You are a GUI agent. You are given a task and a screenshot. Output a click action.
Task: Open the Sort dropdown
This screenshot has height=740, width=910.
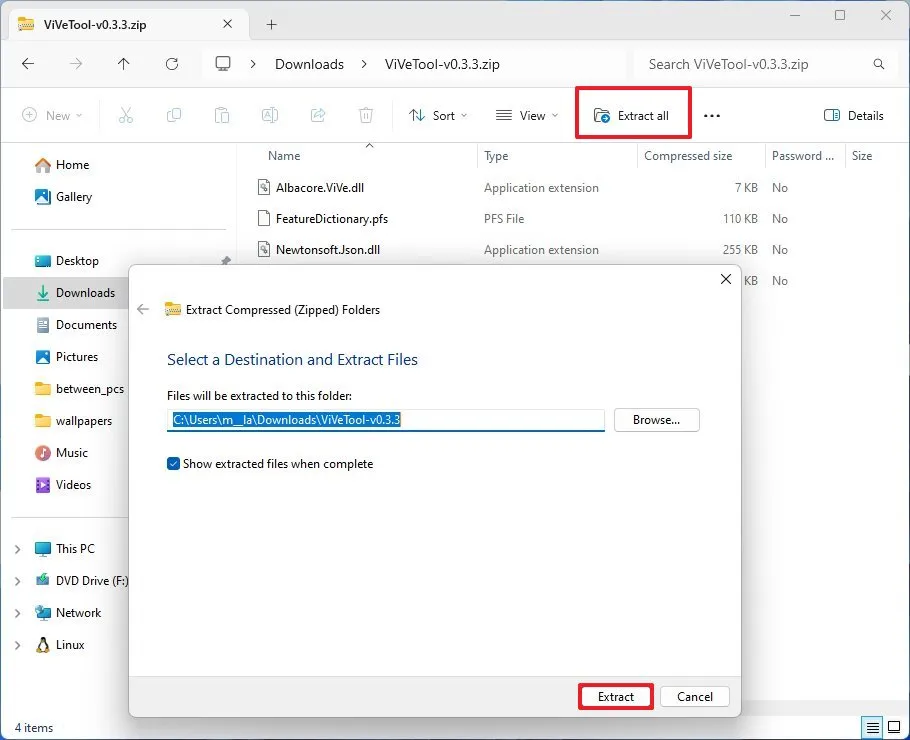(438, 115)
